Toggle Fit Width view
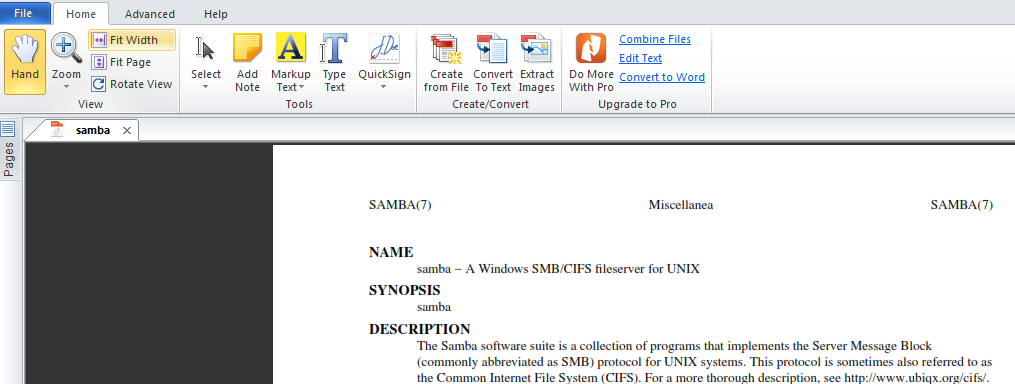 (132, 40)
